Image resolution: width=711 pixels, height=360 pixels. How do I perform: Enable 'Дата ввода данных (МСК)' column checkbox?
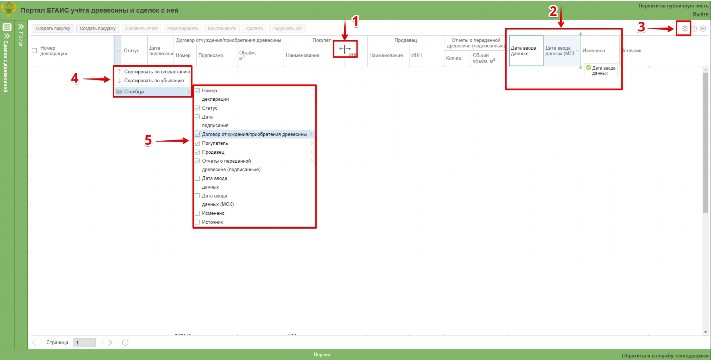point(197,196)
